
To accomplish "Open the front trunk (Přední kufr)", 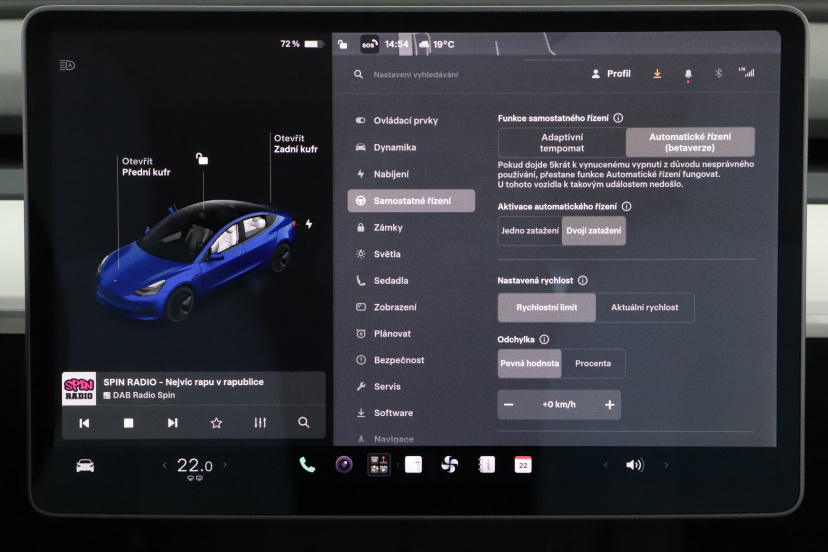I will [x=146, y=166].
